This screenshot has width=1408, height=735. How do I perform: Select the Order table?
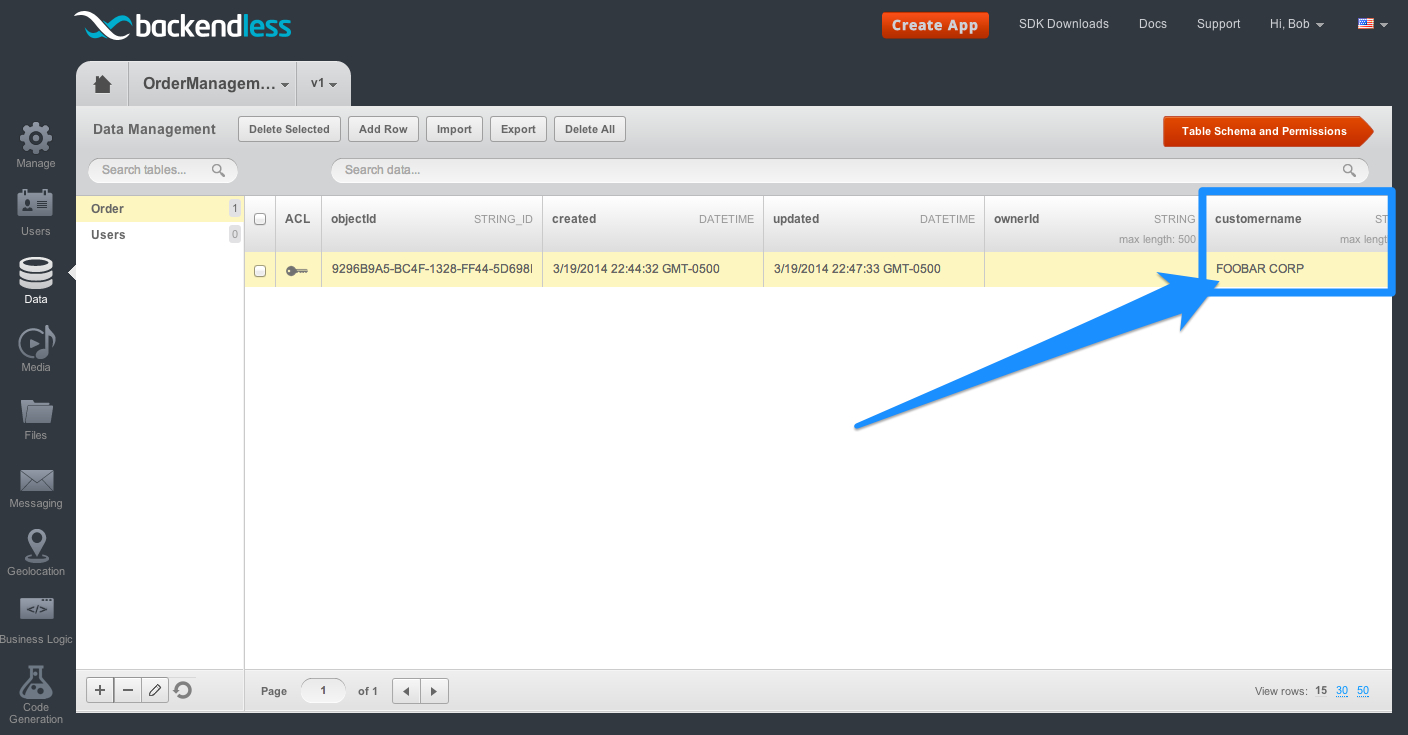(x=159, y=209)
